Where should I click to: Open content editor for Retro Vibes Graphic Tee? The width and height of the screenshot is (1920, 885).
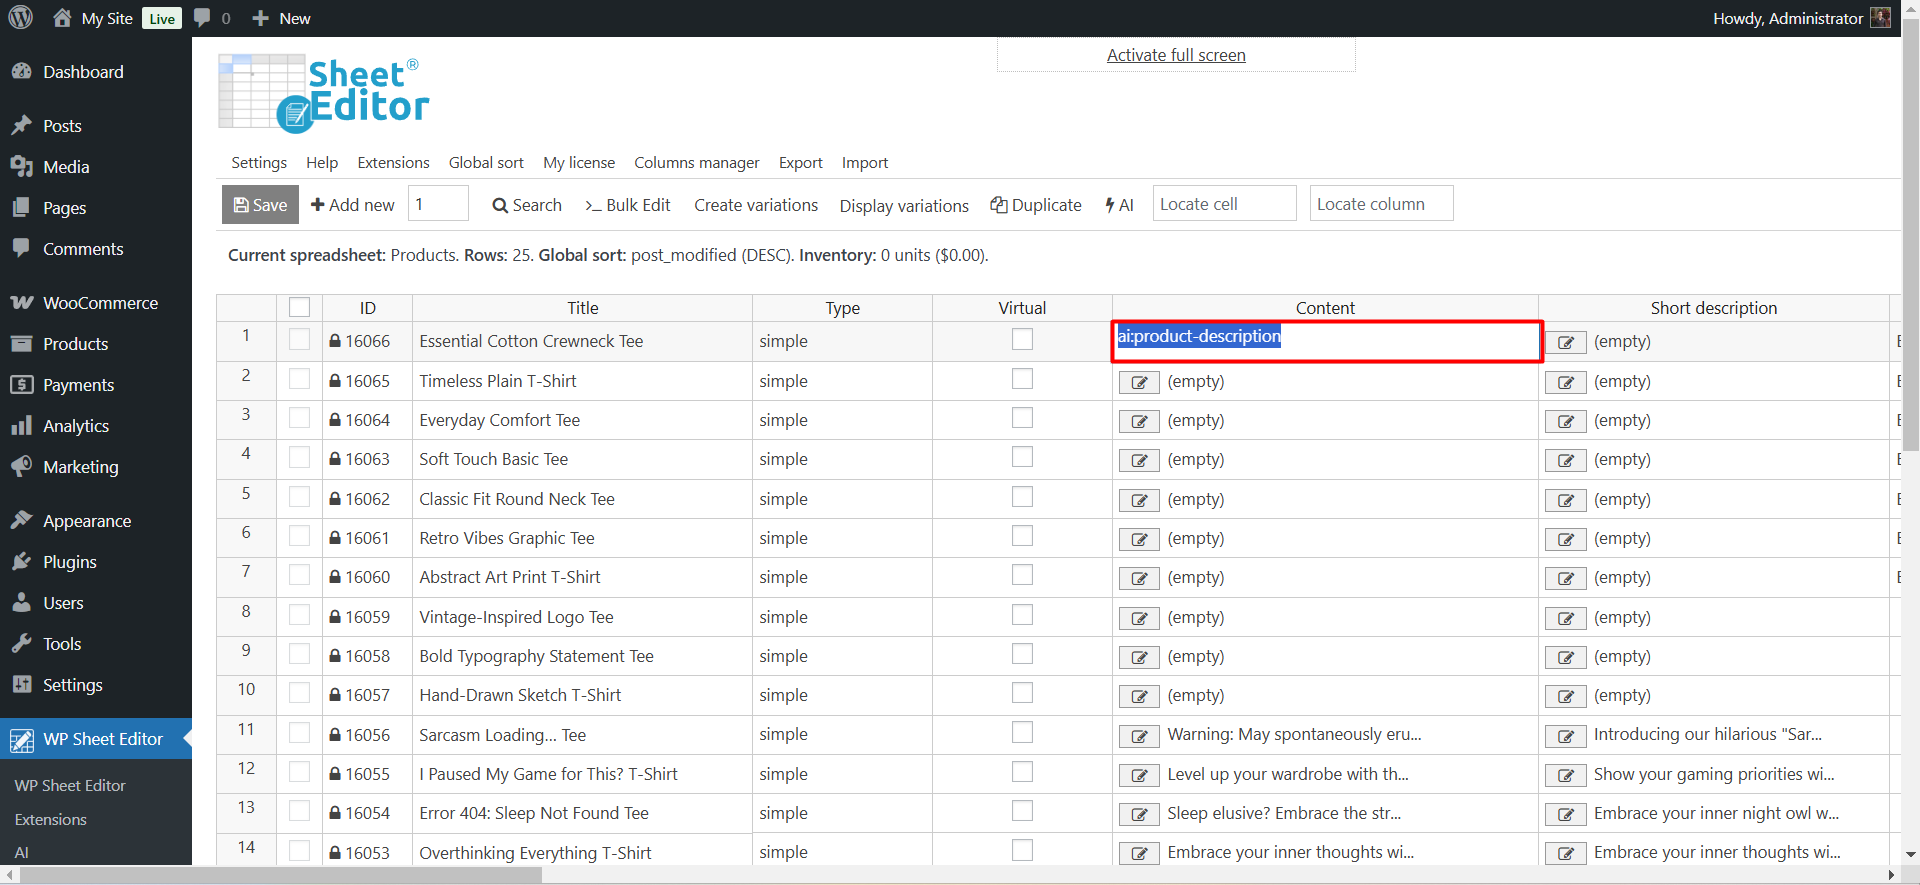point(1139,539)
